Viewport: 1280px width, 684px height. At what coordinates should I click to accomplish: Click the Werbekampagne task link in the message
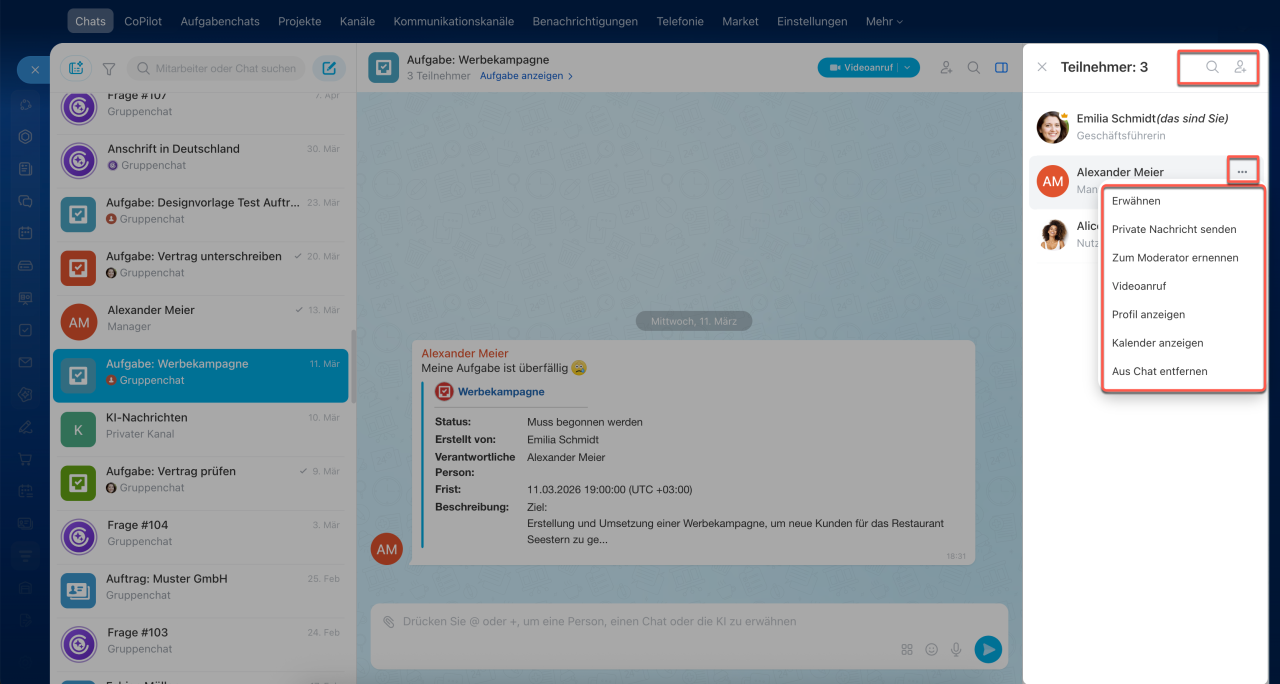click(501, 392)
